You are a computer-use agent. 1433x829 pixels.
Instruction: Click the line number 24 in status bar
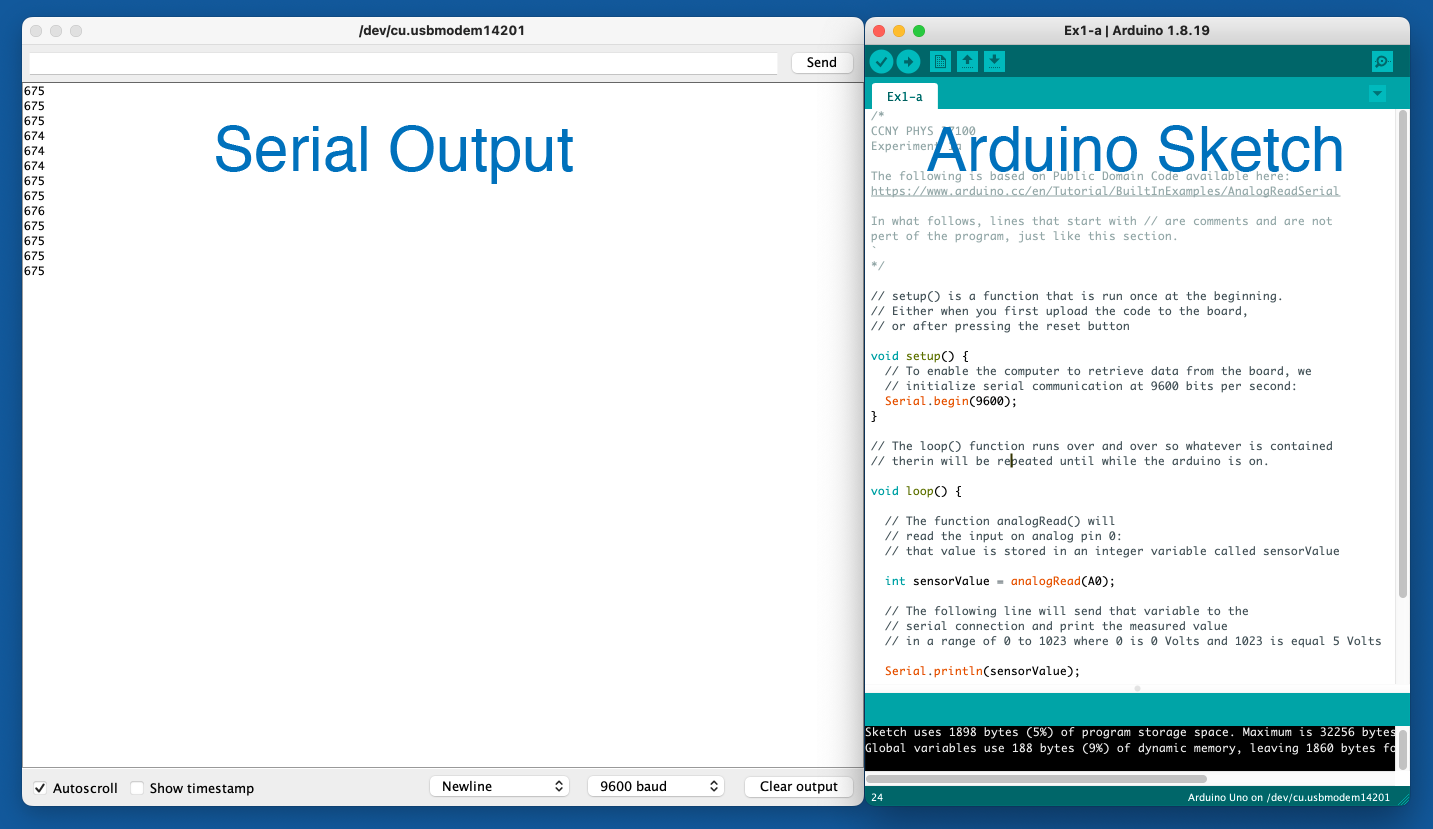877,797
